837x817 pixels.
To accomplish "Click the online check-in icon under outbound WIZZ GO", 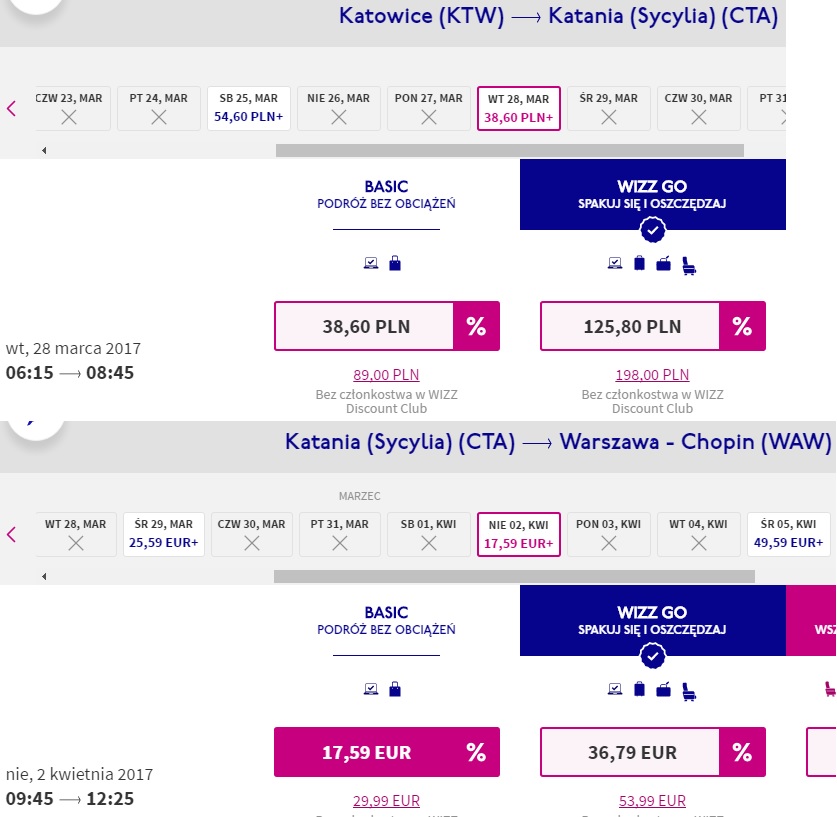I will click(615, 263).
